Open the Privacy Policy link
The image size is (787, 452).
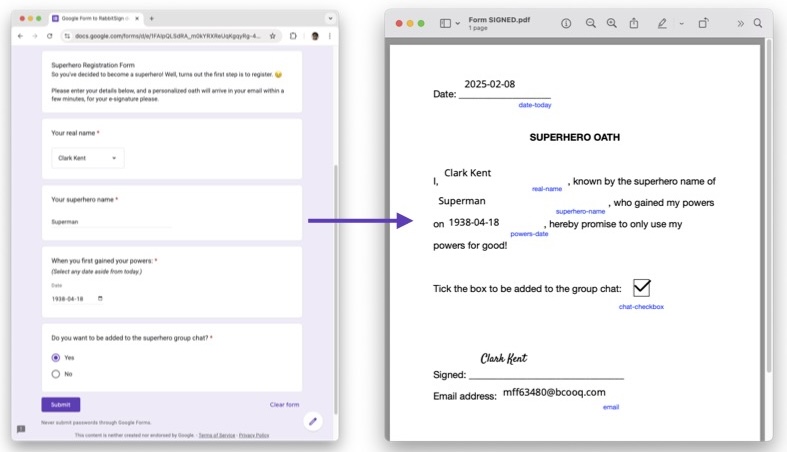[x=254, y=435]
